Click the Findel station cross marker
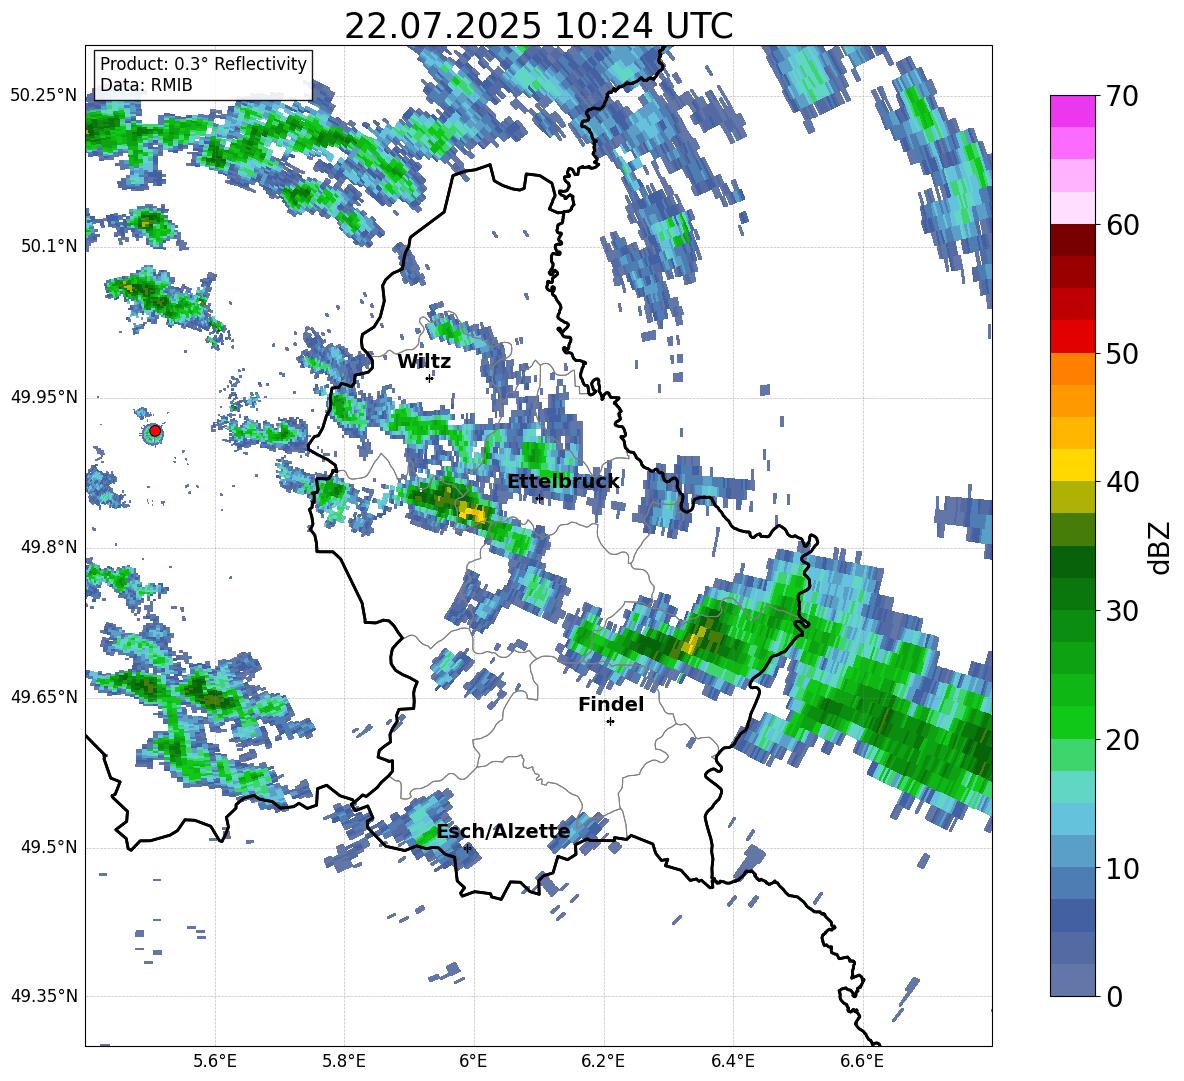 coord(610,722)
